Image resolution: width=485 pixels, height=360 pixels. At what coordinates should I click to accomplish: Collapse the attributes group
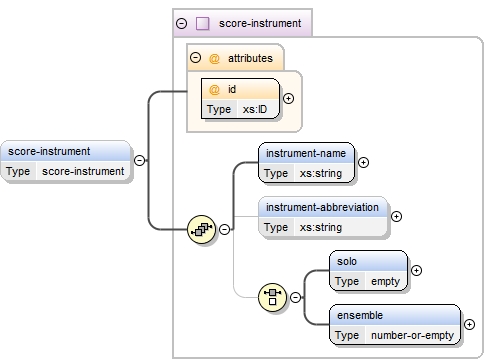click(196, 58)
